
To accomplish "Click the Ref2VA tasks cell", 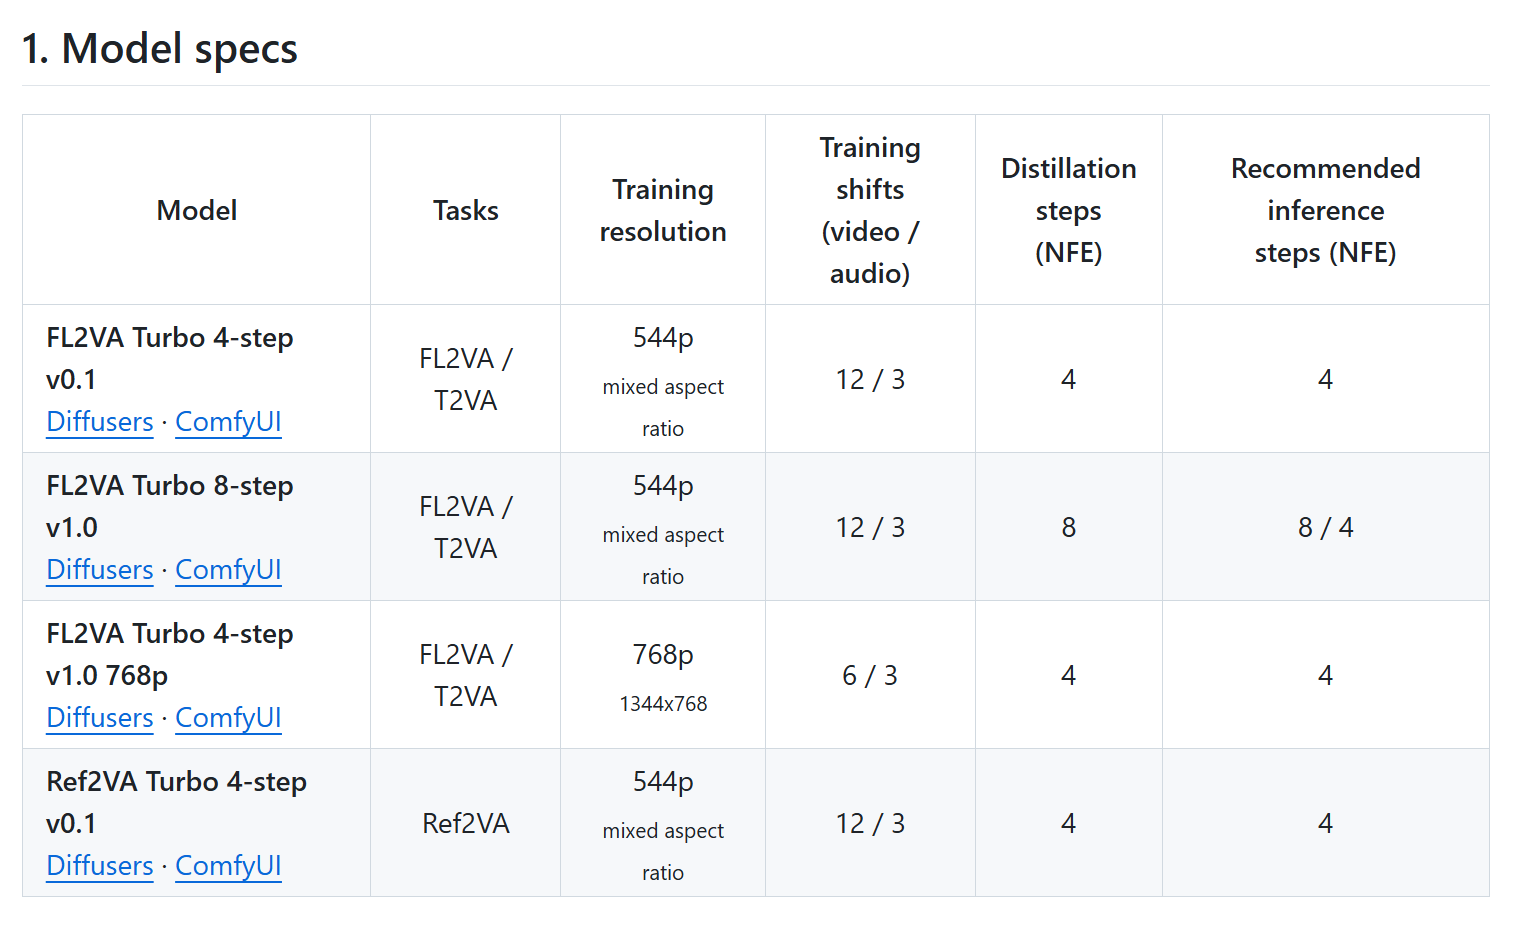I will (x=466, y=823).
